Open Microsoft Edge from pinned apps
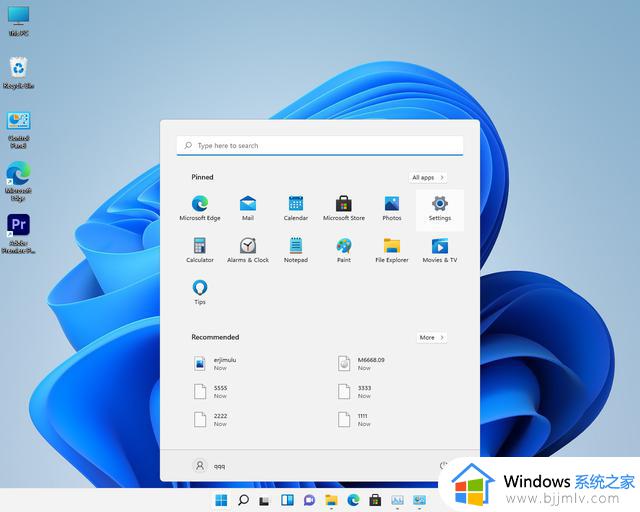640x512 pixels. click(x=200, y=208)
